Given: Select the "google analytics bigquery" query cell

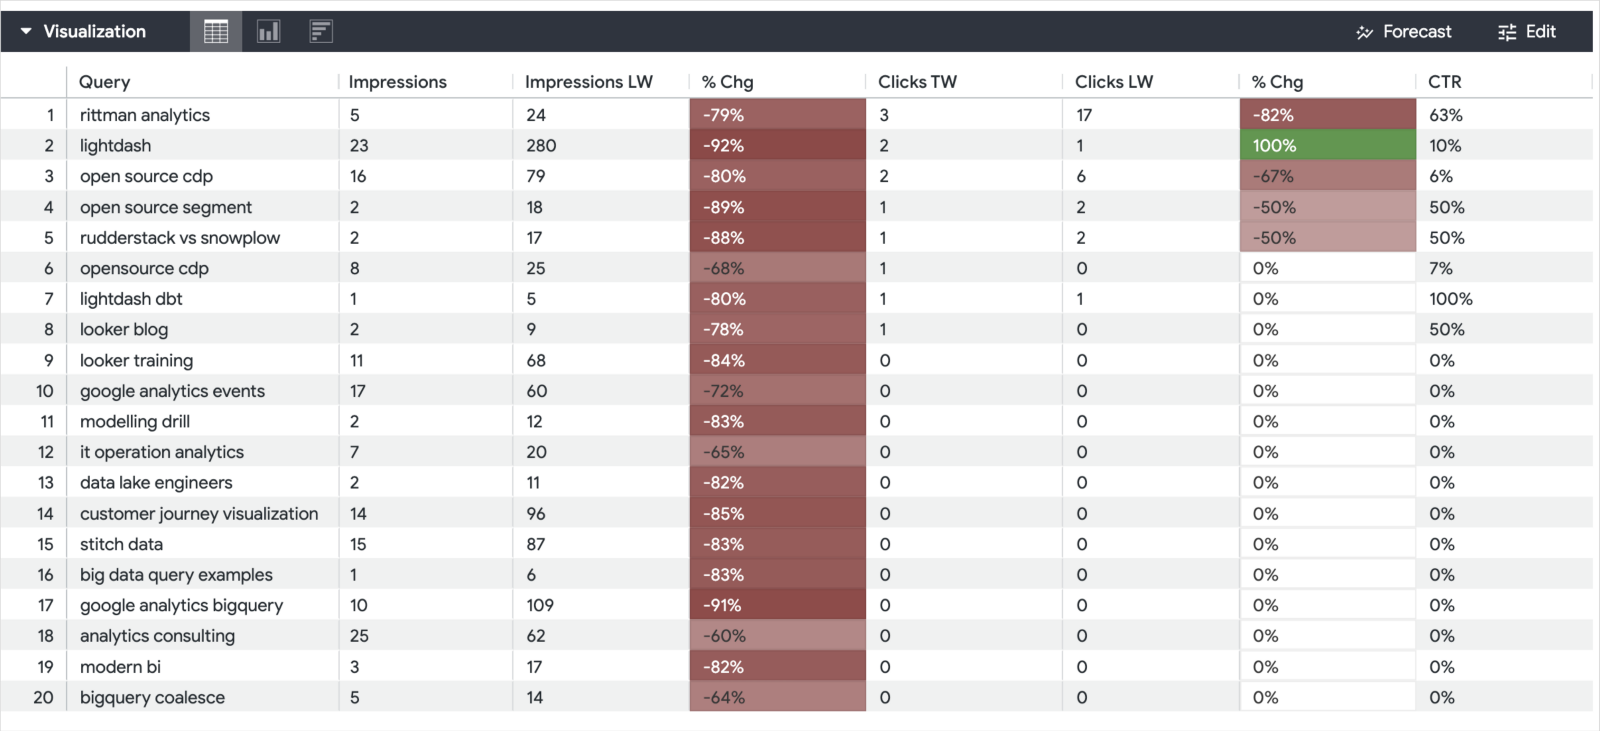Looking at the screenshot, I should pos(181,605).
